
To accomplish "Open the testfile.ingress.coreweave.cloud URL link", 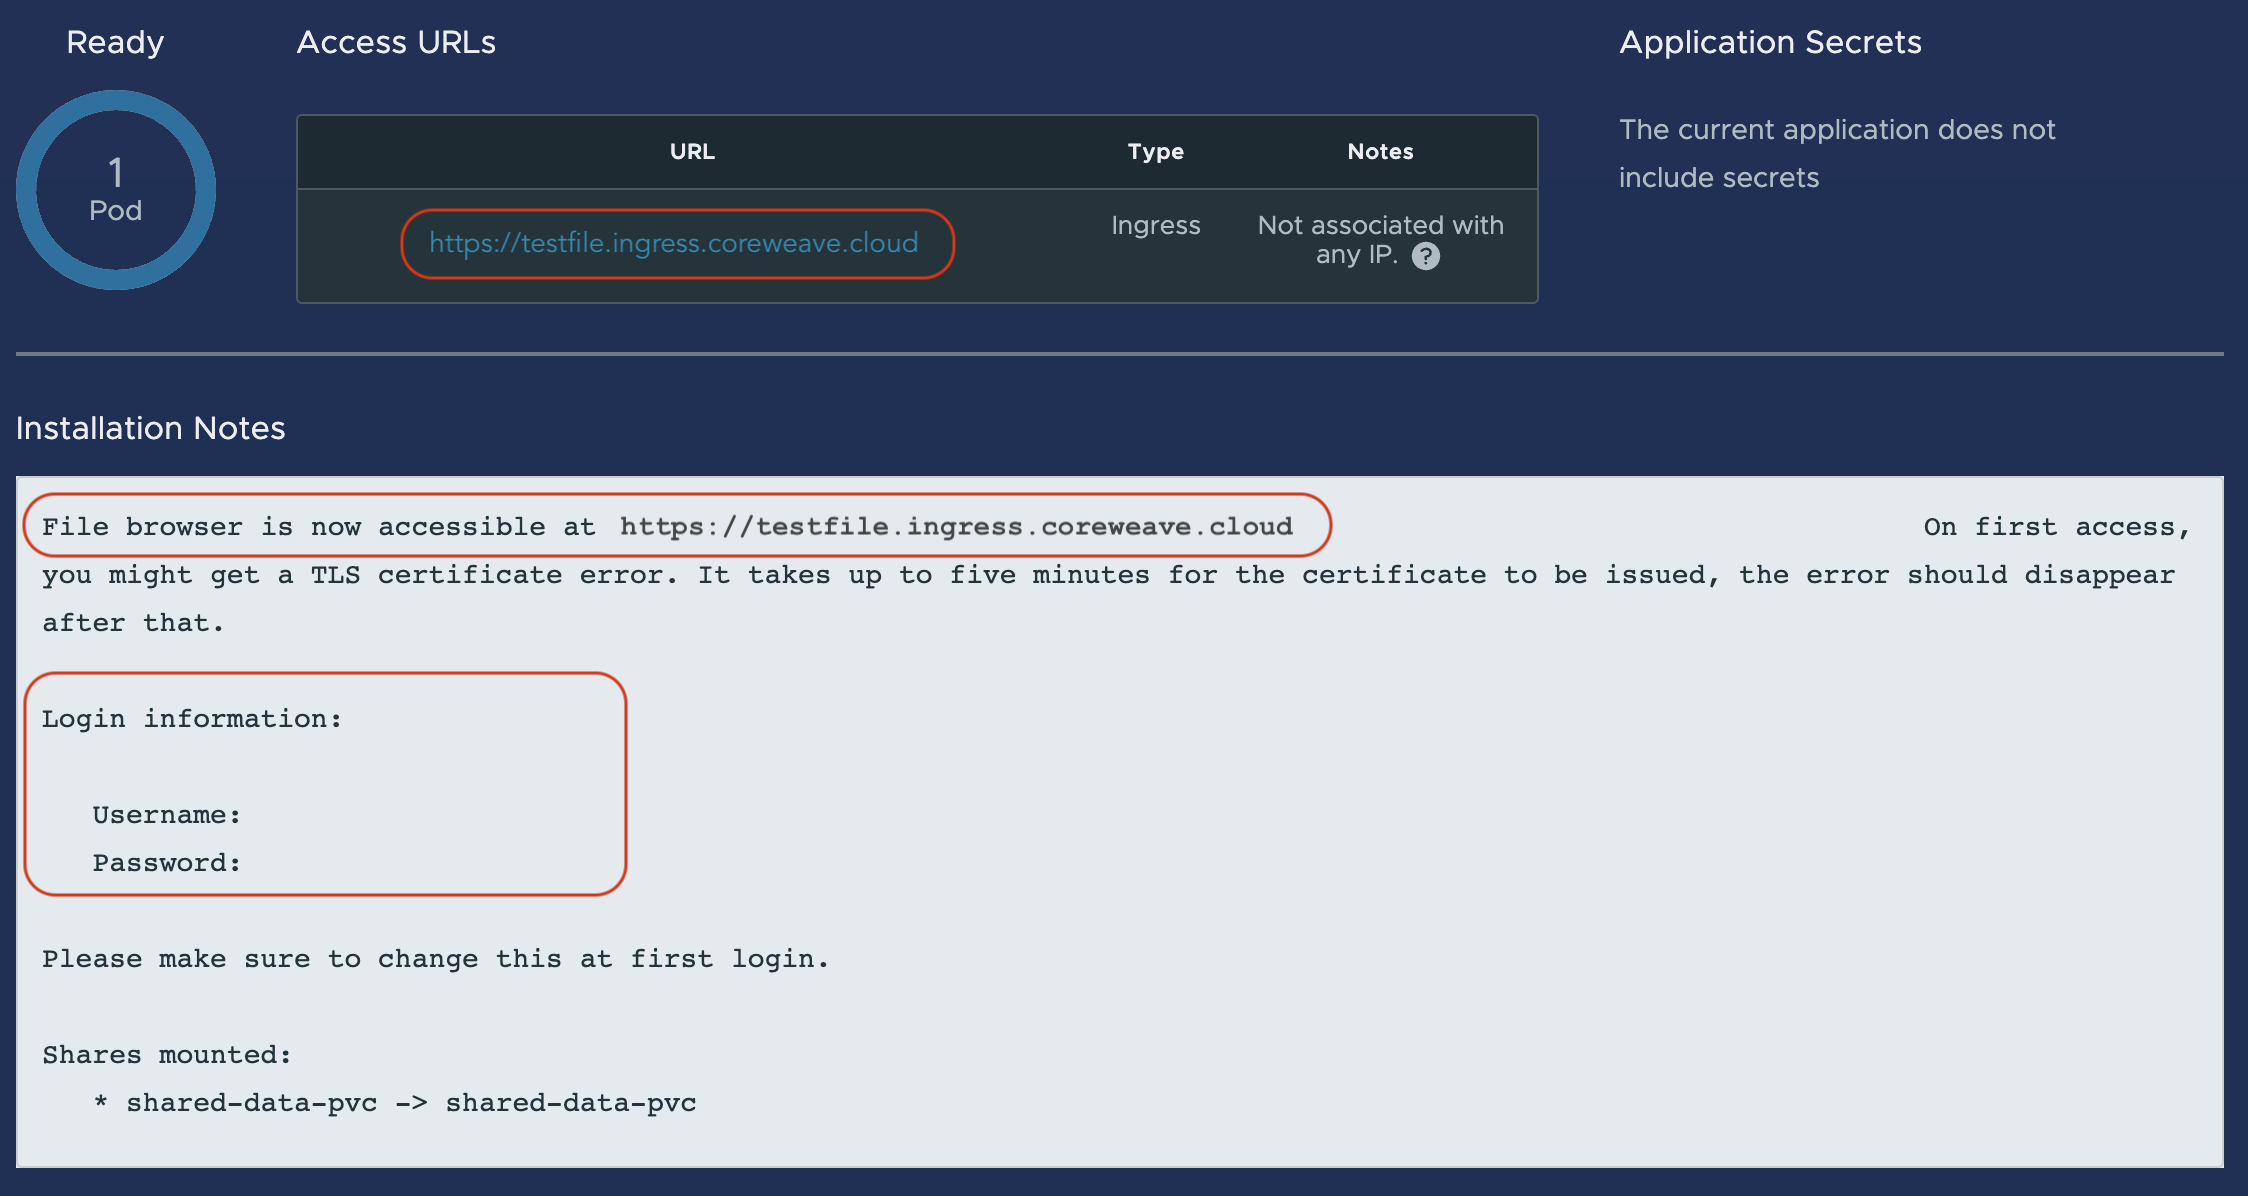I will point(673,243).
